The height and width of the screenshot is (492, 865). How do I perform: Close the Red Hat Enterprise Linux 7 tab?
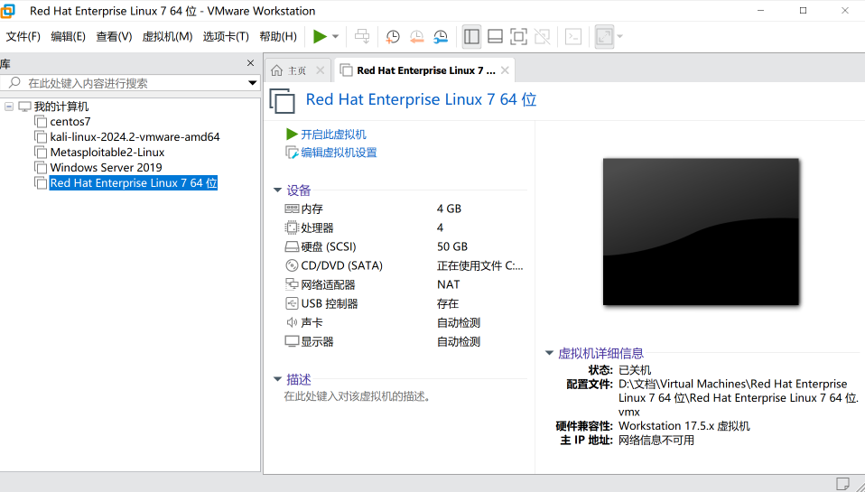point(505,71)
